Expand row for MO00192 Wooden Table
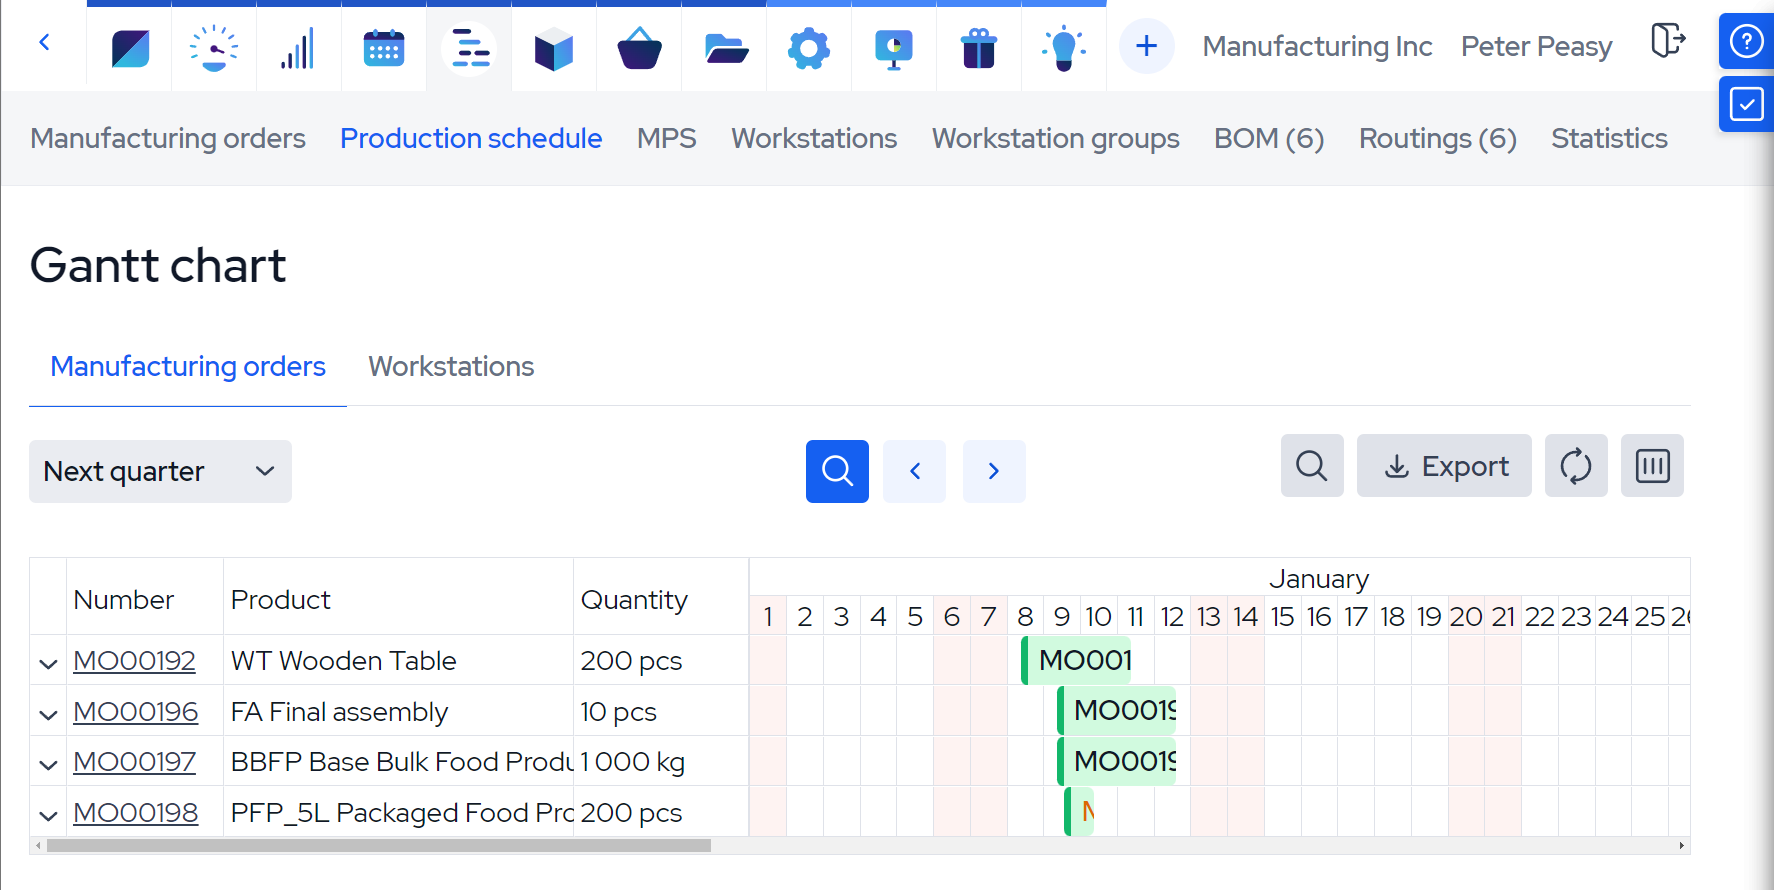 [48, 662]
